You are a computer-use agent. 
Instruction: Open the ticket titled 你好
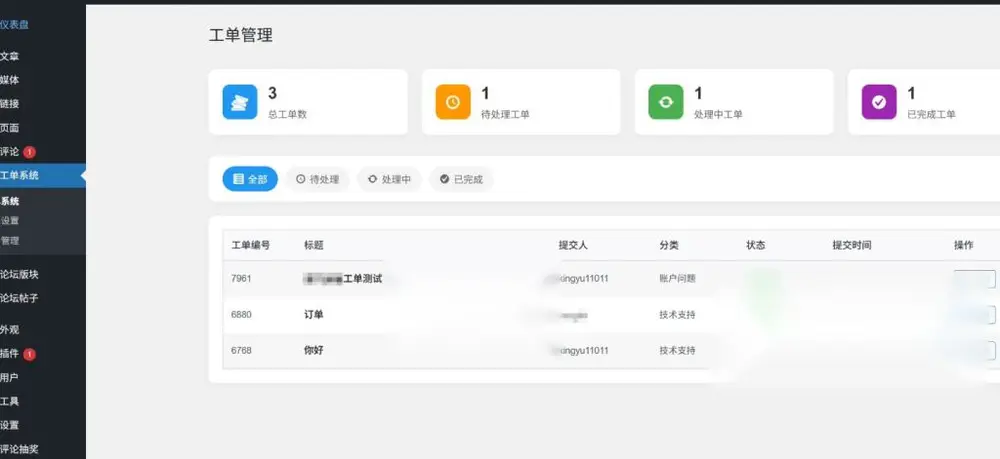[x=314, y=350]
